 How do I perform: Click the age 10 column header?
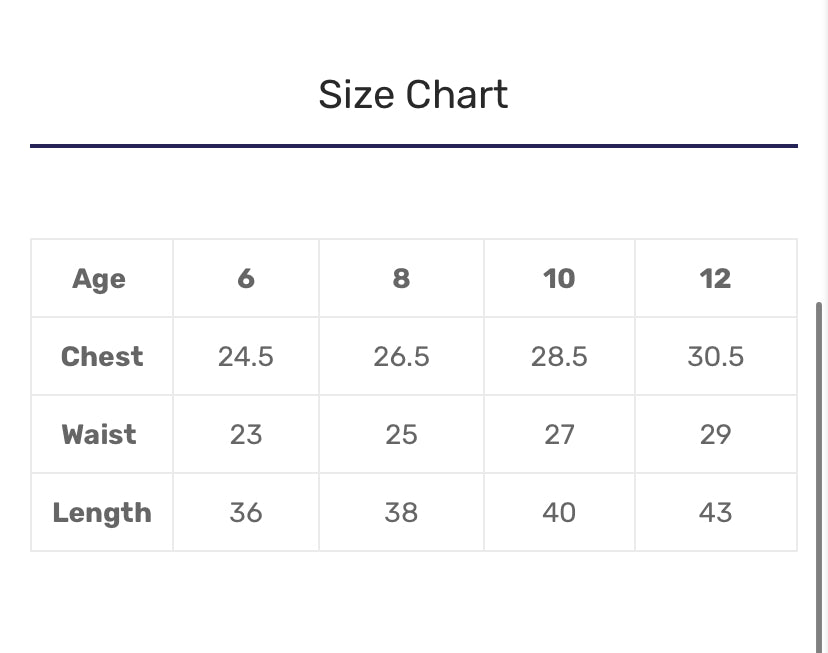[559, 279]
